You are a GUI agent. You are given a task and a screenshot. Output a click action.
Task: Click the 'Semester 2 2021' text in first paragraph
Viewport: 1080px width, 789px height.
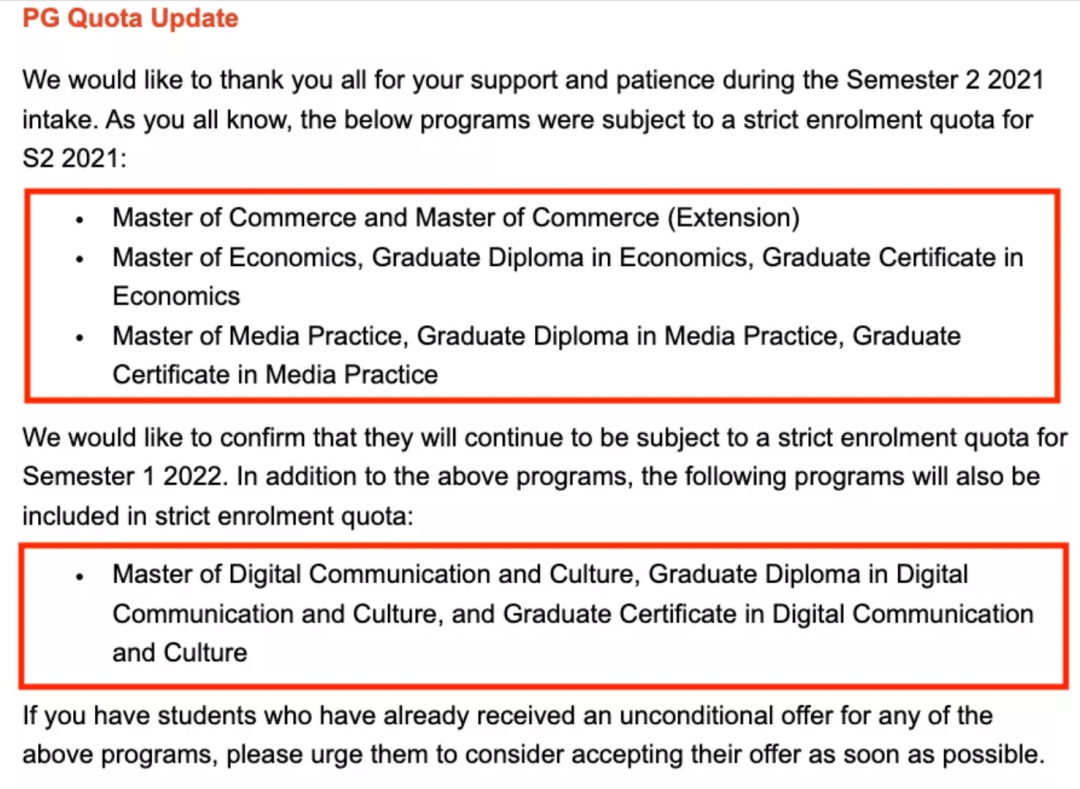click(945, 80)
